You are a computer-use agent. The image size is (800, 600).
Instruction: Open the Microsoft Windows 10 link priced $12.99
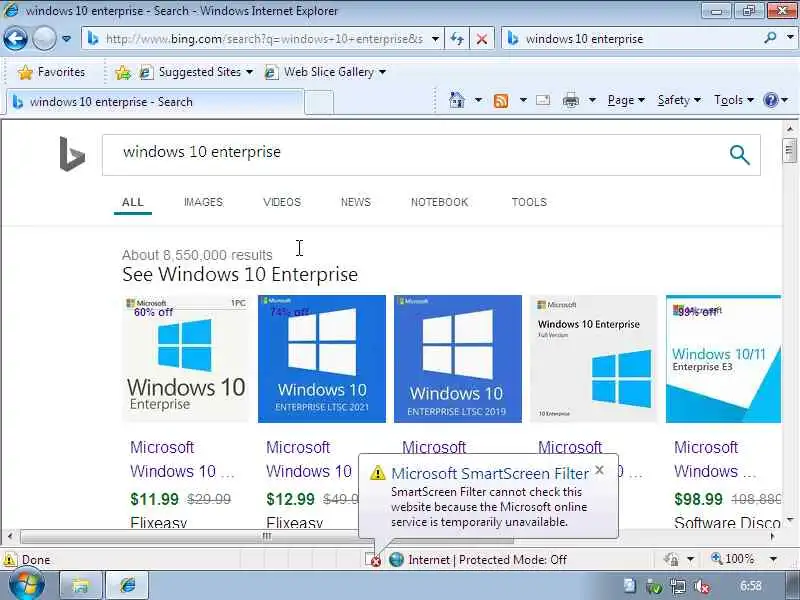coord(309,459)
